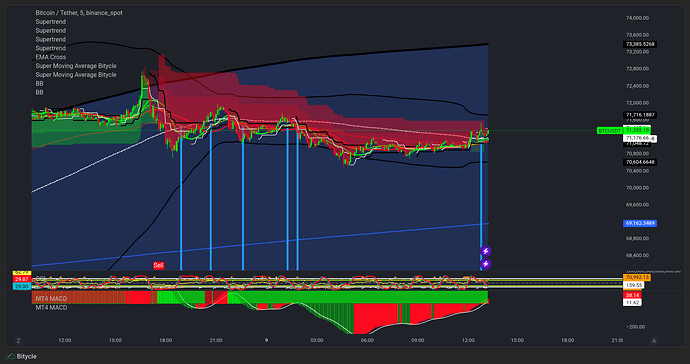Click the Z button on time axis
Screen dimensions: 690x364
coord(18,341)
